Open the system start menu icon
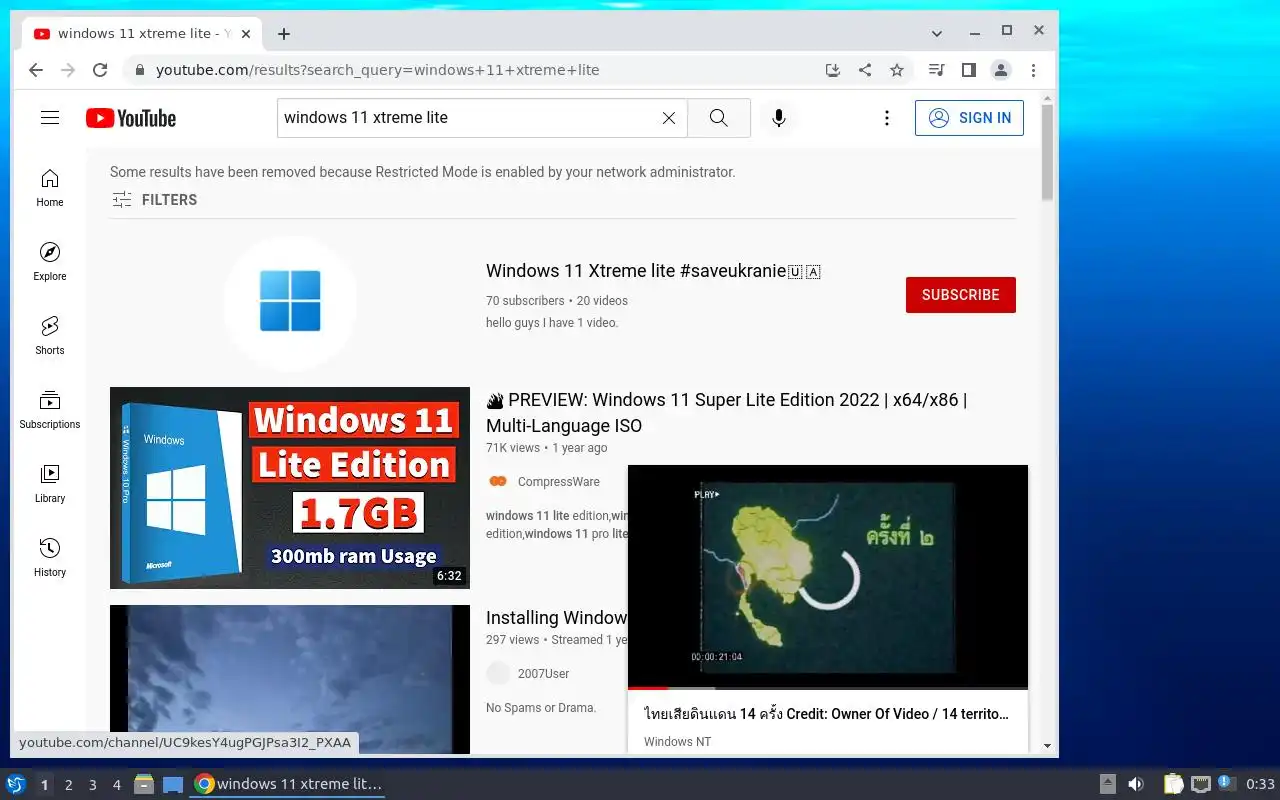Viewport: 1280px width, 800px height. click(16, 785)
